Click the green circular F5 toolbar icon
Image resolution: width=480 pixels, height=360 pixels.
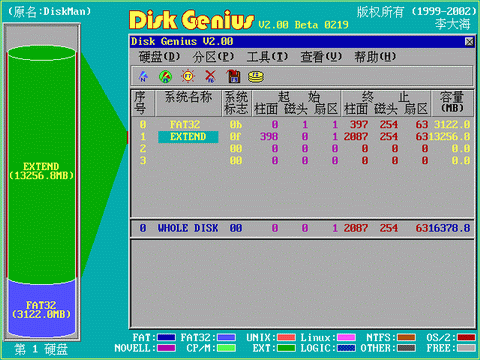[x=165, y=76]
